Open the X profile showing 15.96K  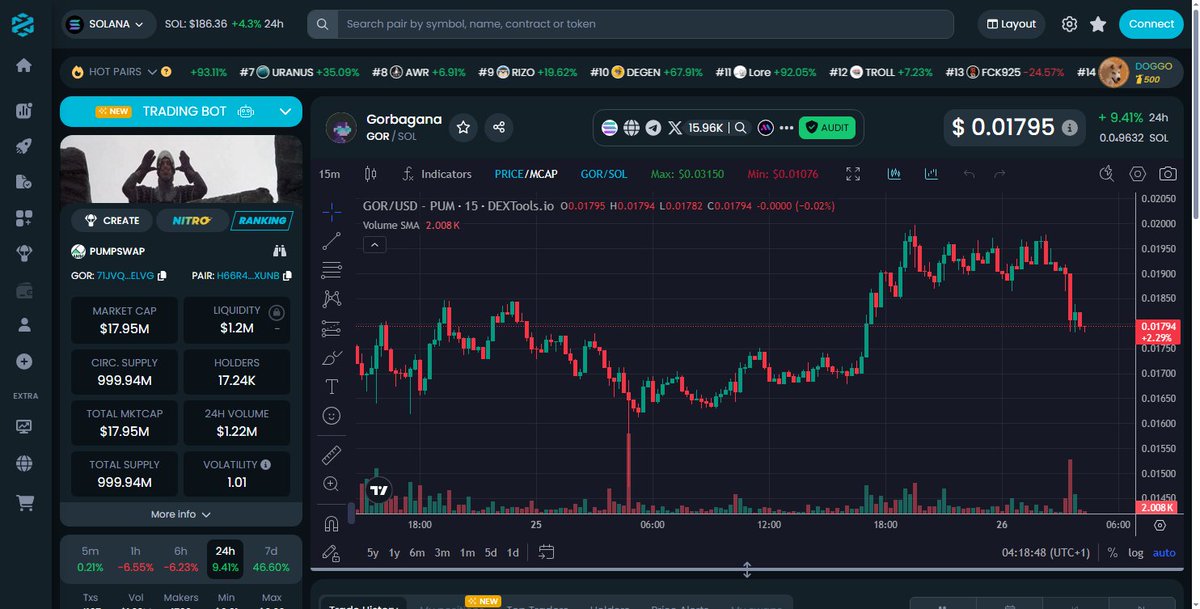[695, 127]
